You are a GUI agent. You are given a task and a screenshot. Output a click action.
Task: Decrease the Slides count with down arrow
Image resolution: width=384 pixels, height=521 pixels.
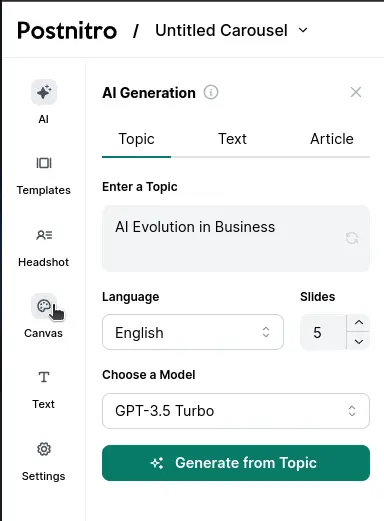tap(359, 341)
